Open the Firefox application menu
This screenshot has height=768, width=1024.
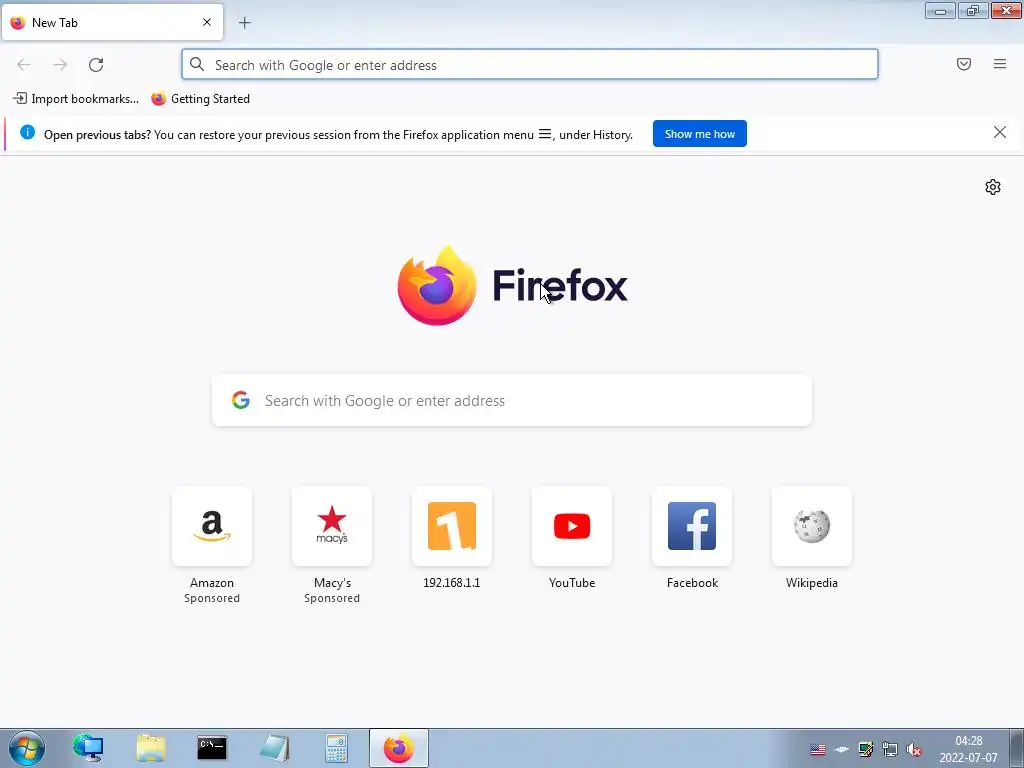tap(1000, 64)
